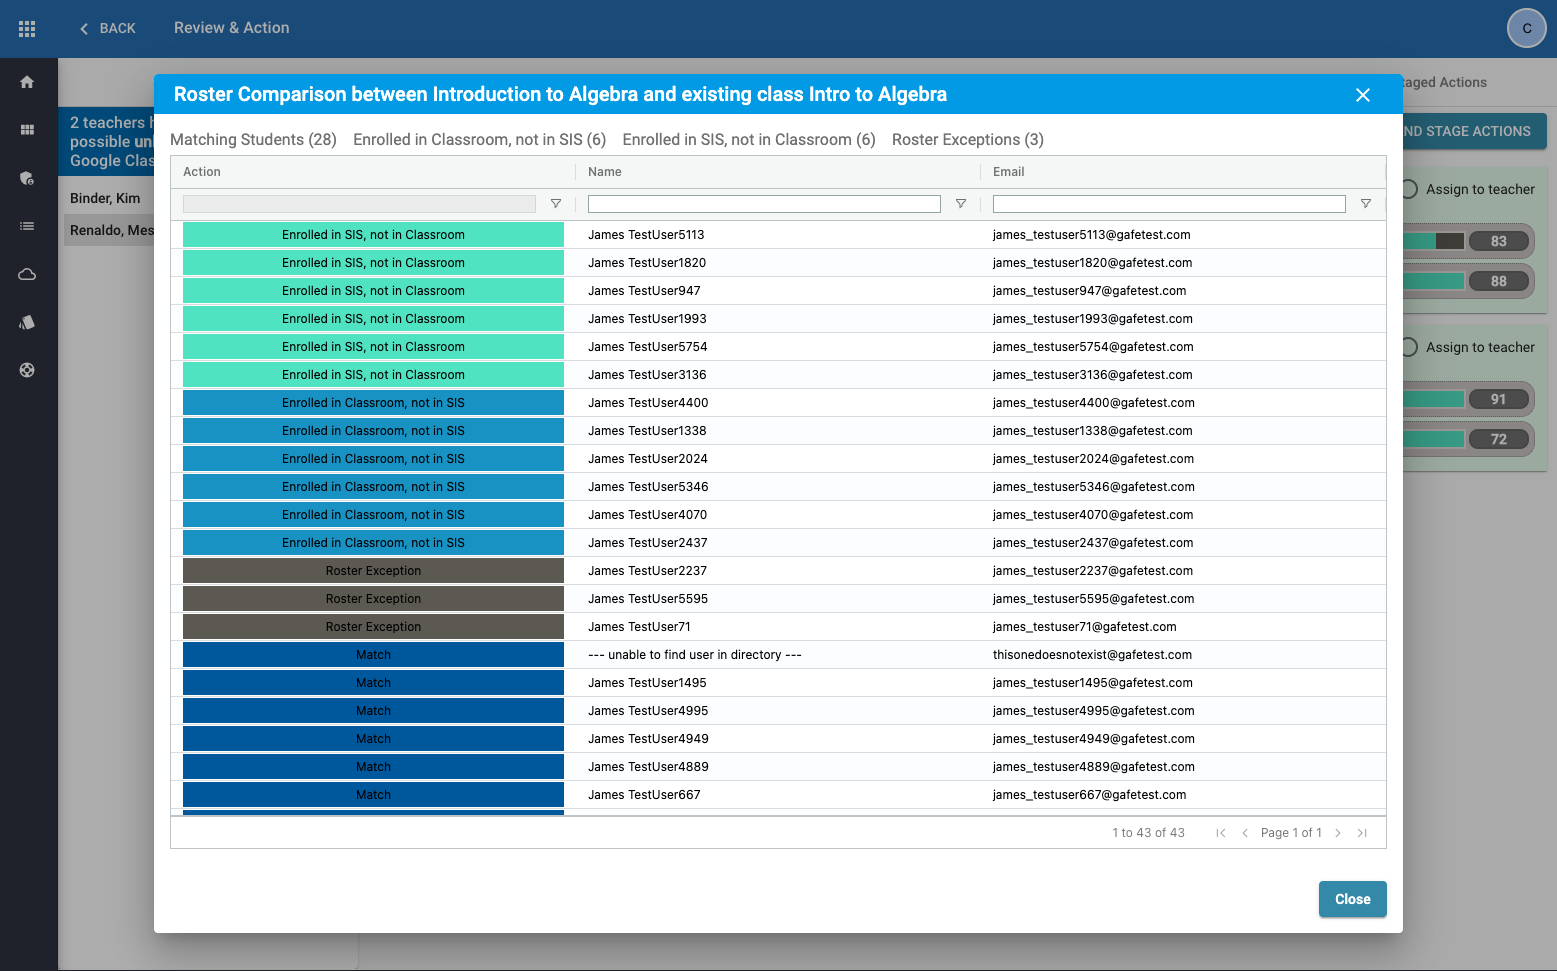Open the apps grid launcher icon

pos(27,29)
